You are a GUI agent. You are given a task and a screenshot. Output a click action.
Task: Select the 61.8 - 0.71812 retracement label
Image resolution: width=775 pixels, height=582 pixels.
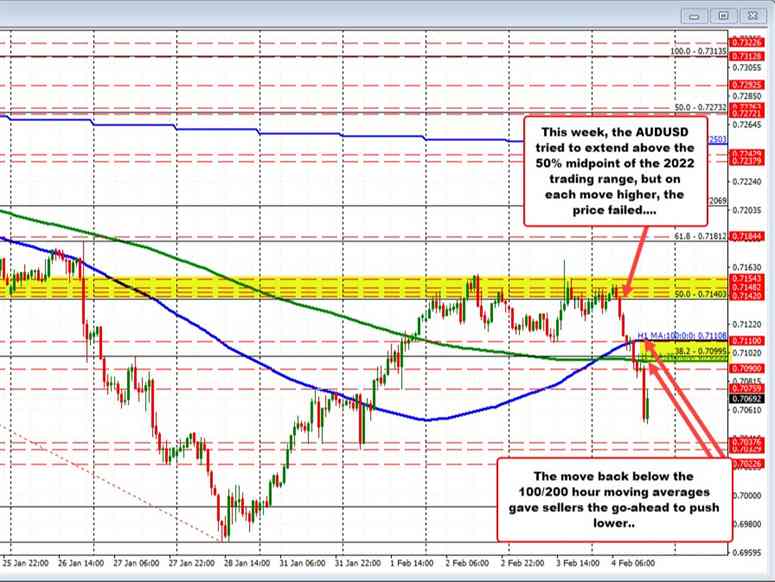(x=701, y=236)
